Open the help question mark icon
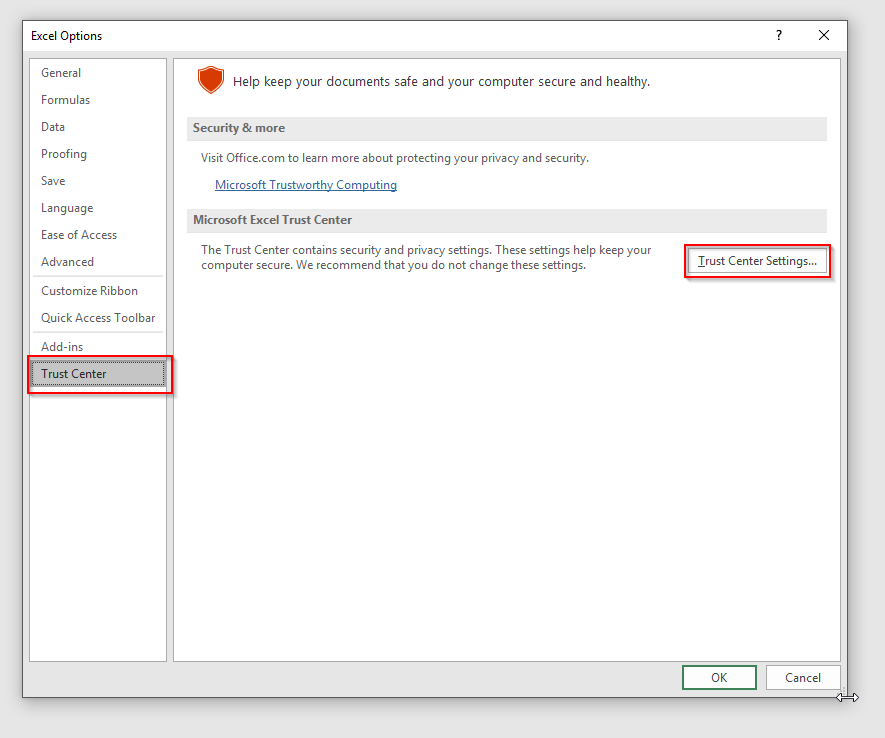This screenshot has width=885, height=738. click(779, 36)
